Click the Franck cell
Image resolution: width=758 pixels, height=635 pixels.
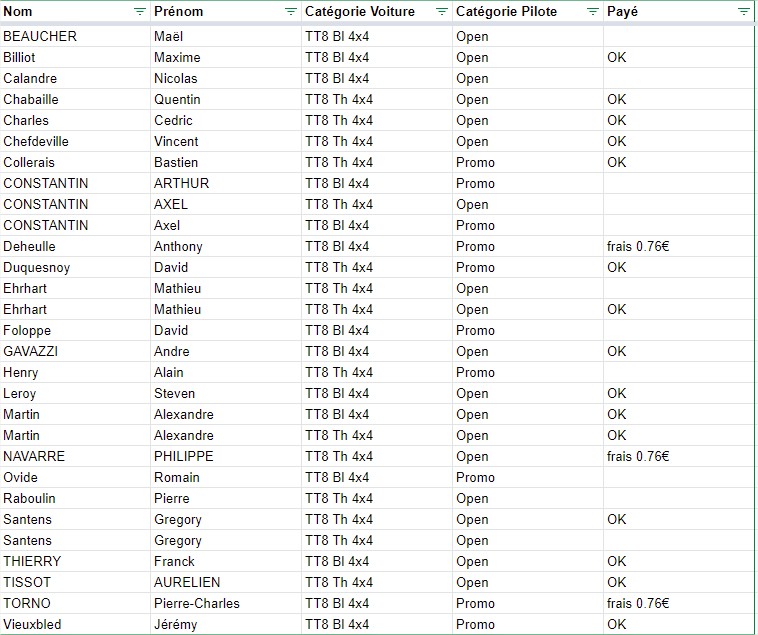pyautogui.click(x=226, y=562)
